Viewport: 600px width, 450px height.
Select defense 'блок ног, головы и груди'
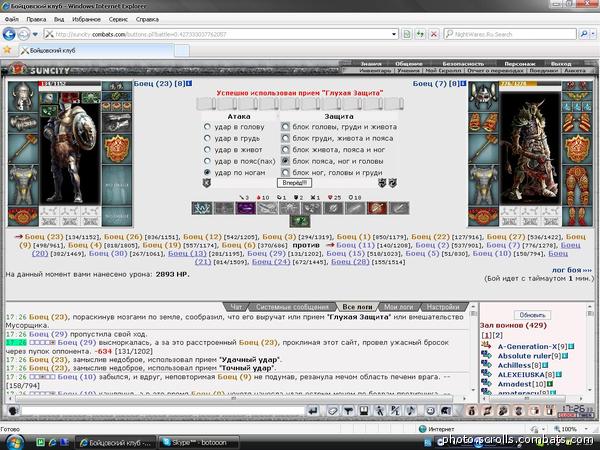coord(285,173)
